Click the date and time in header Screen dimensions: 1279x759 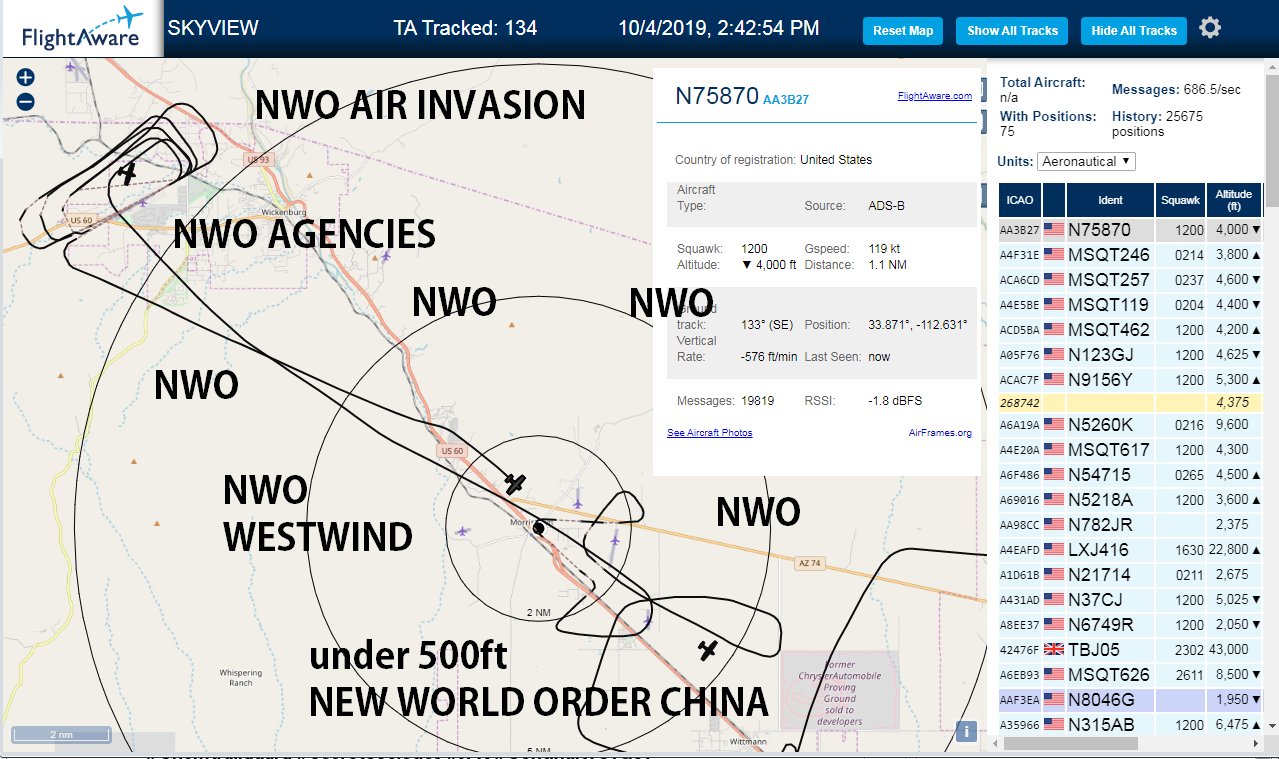pyautogui.click(x=719, y=28)
